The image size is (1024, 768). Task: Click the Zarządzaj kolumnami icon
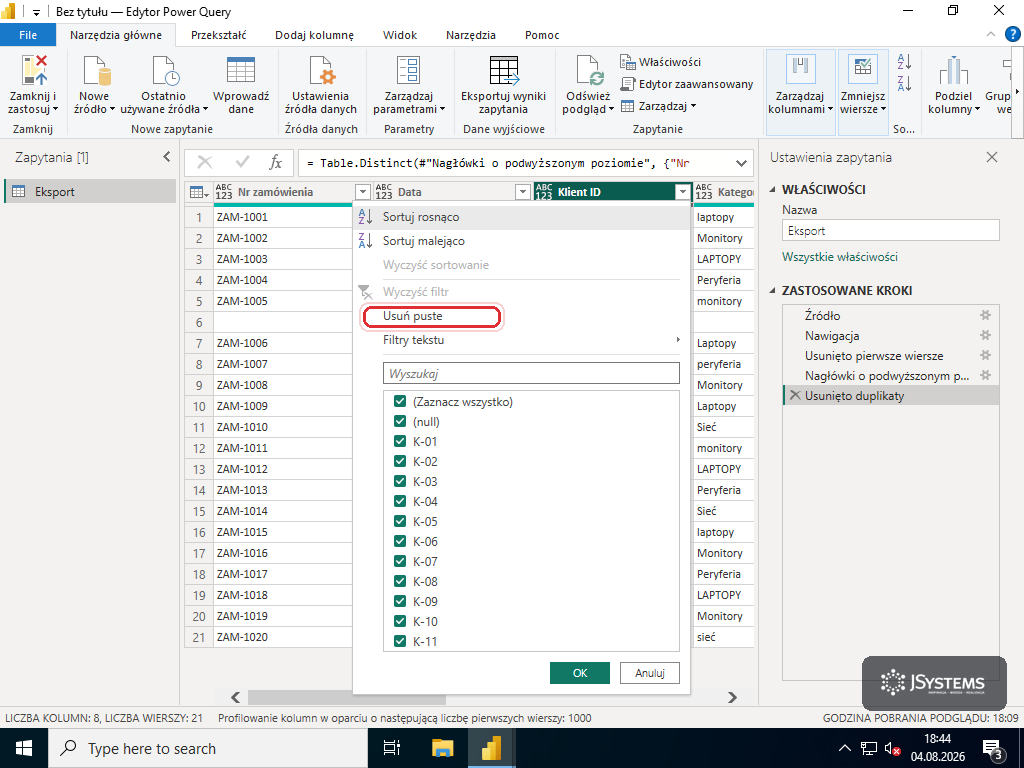point(801,71)
